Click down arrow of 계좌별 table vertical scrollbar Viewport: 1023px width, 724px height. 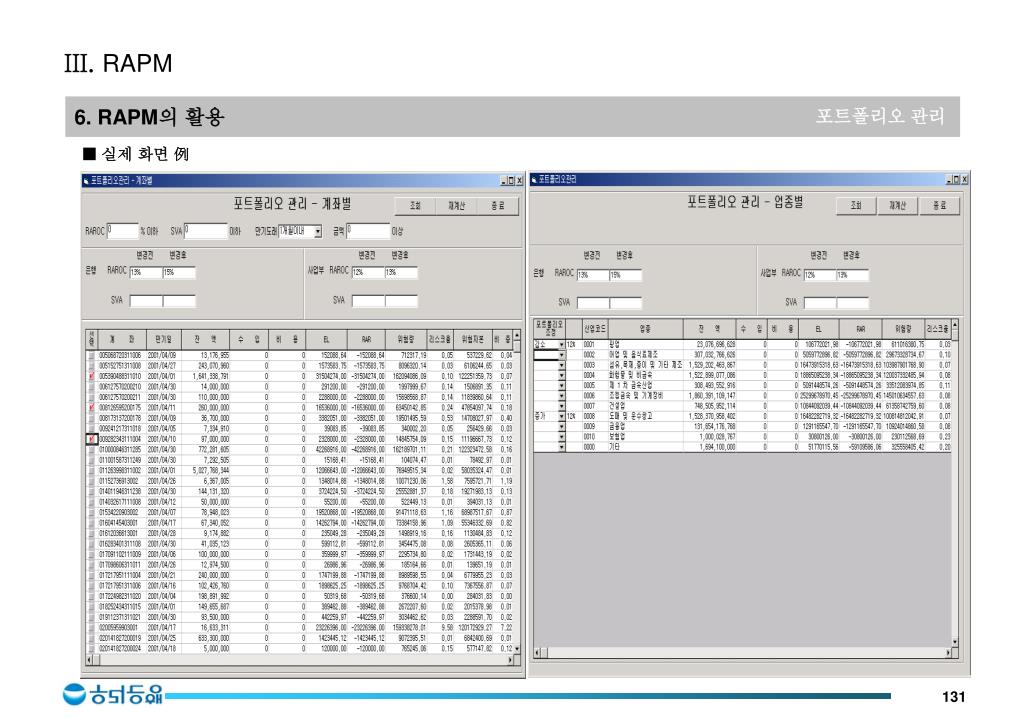[517, 649]
